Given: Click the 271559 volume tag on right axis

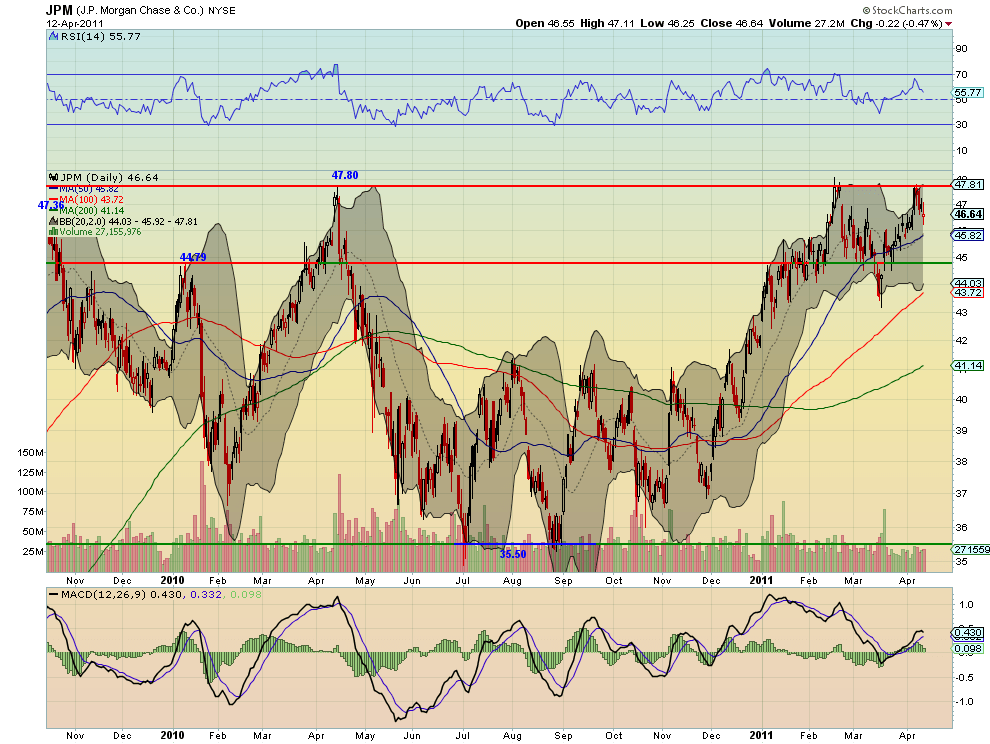Looking at the screenshot, I should [972, 549].
